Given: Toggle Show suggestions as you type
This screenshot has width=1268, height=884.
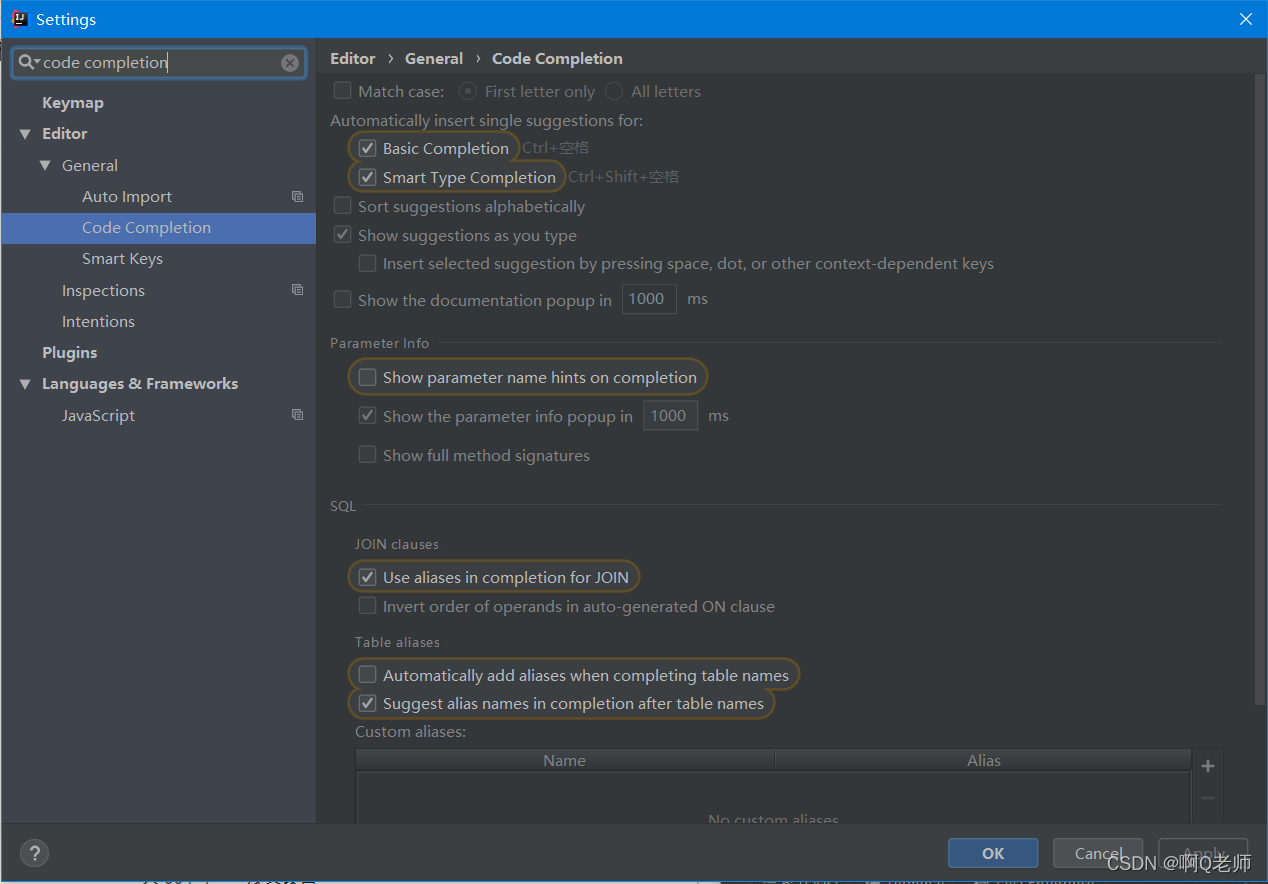Looking at the screenshot, I should click(x=342, y=235).
